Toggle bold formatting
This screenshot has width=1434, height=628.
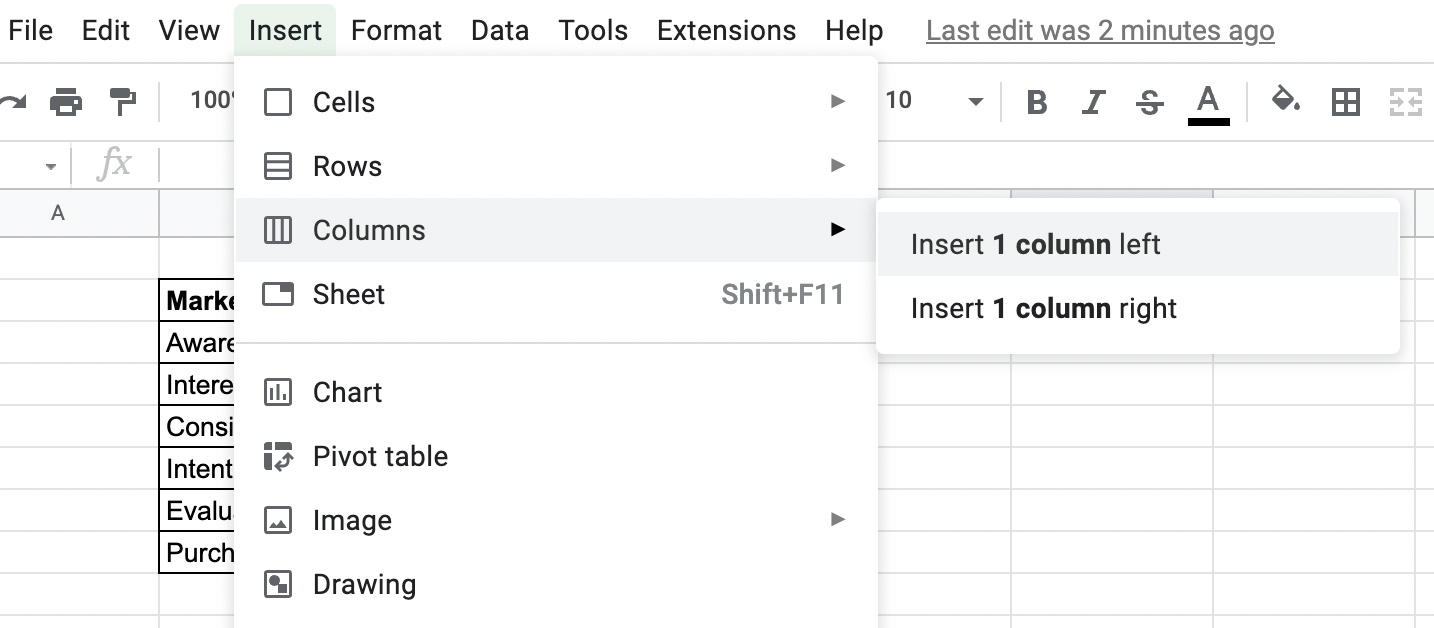pyautogui.click(x=1037, y=102)
